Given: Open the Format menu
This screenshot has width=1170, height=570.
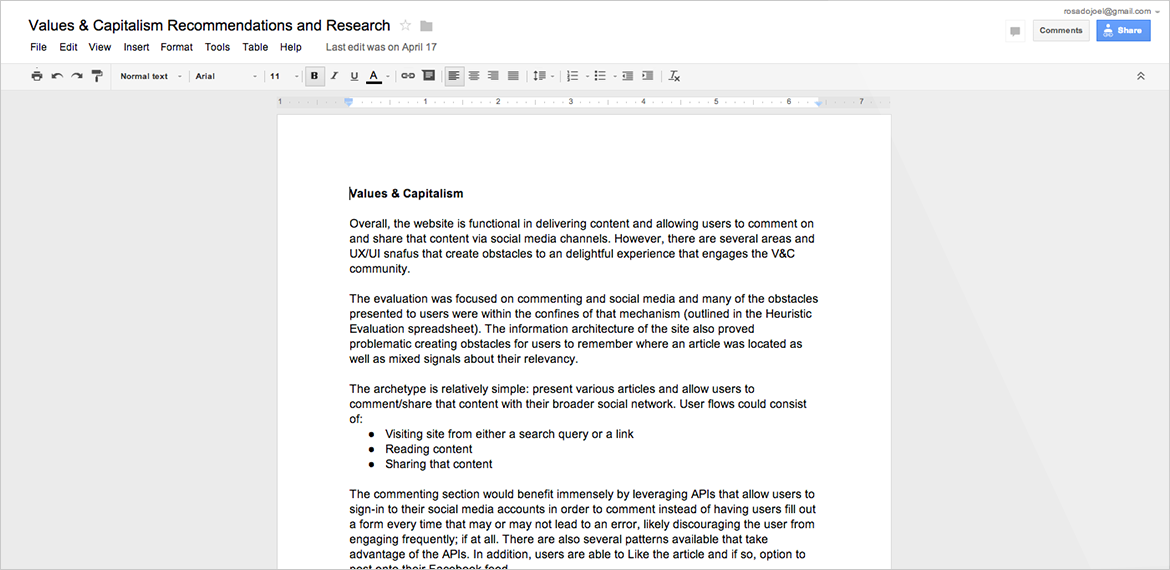Looking at the screenshot, I should pyautogui.click(x=177, y=47).
